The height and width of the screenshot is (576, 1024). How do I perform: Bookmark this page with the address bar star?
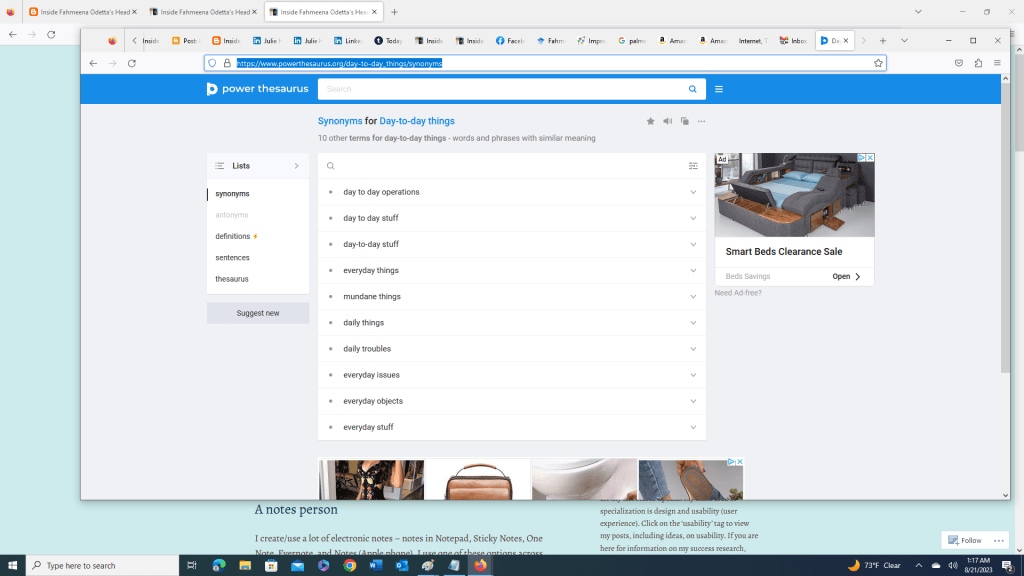click(x=878, y=63)
